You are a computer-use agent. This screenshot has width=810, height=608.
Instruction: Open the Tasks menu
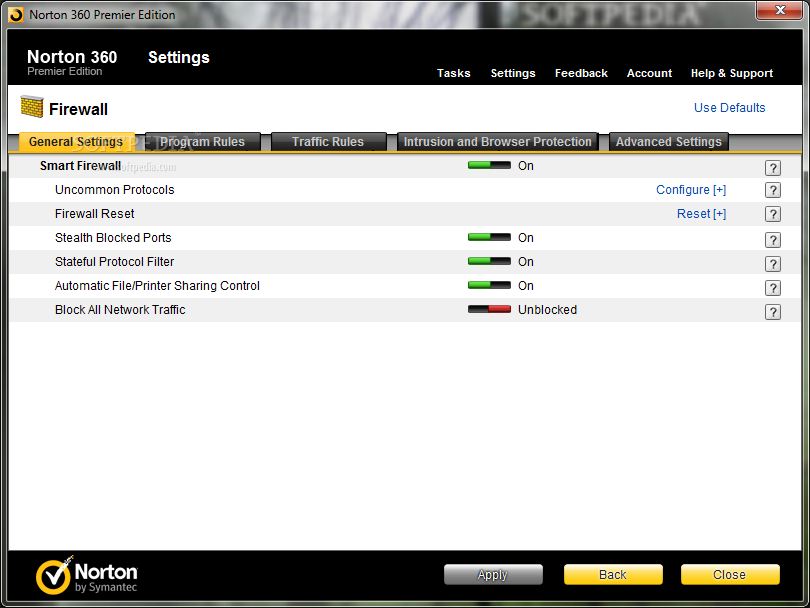click(454, 73)
